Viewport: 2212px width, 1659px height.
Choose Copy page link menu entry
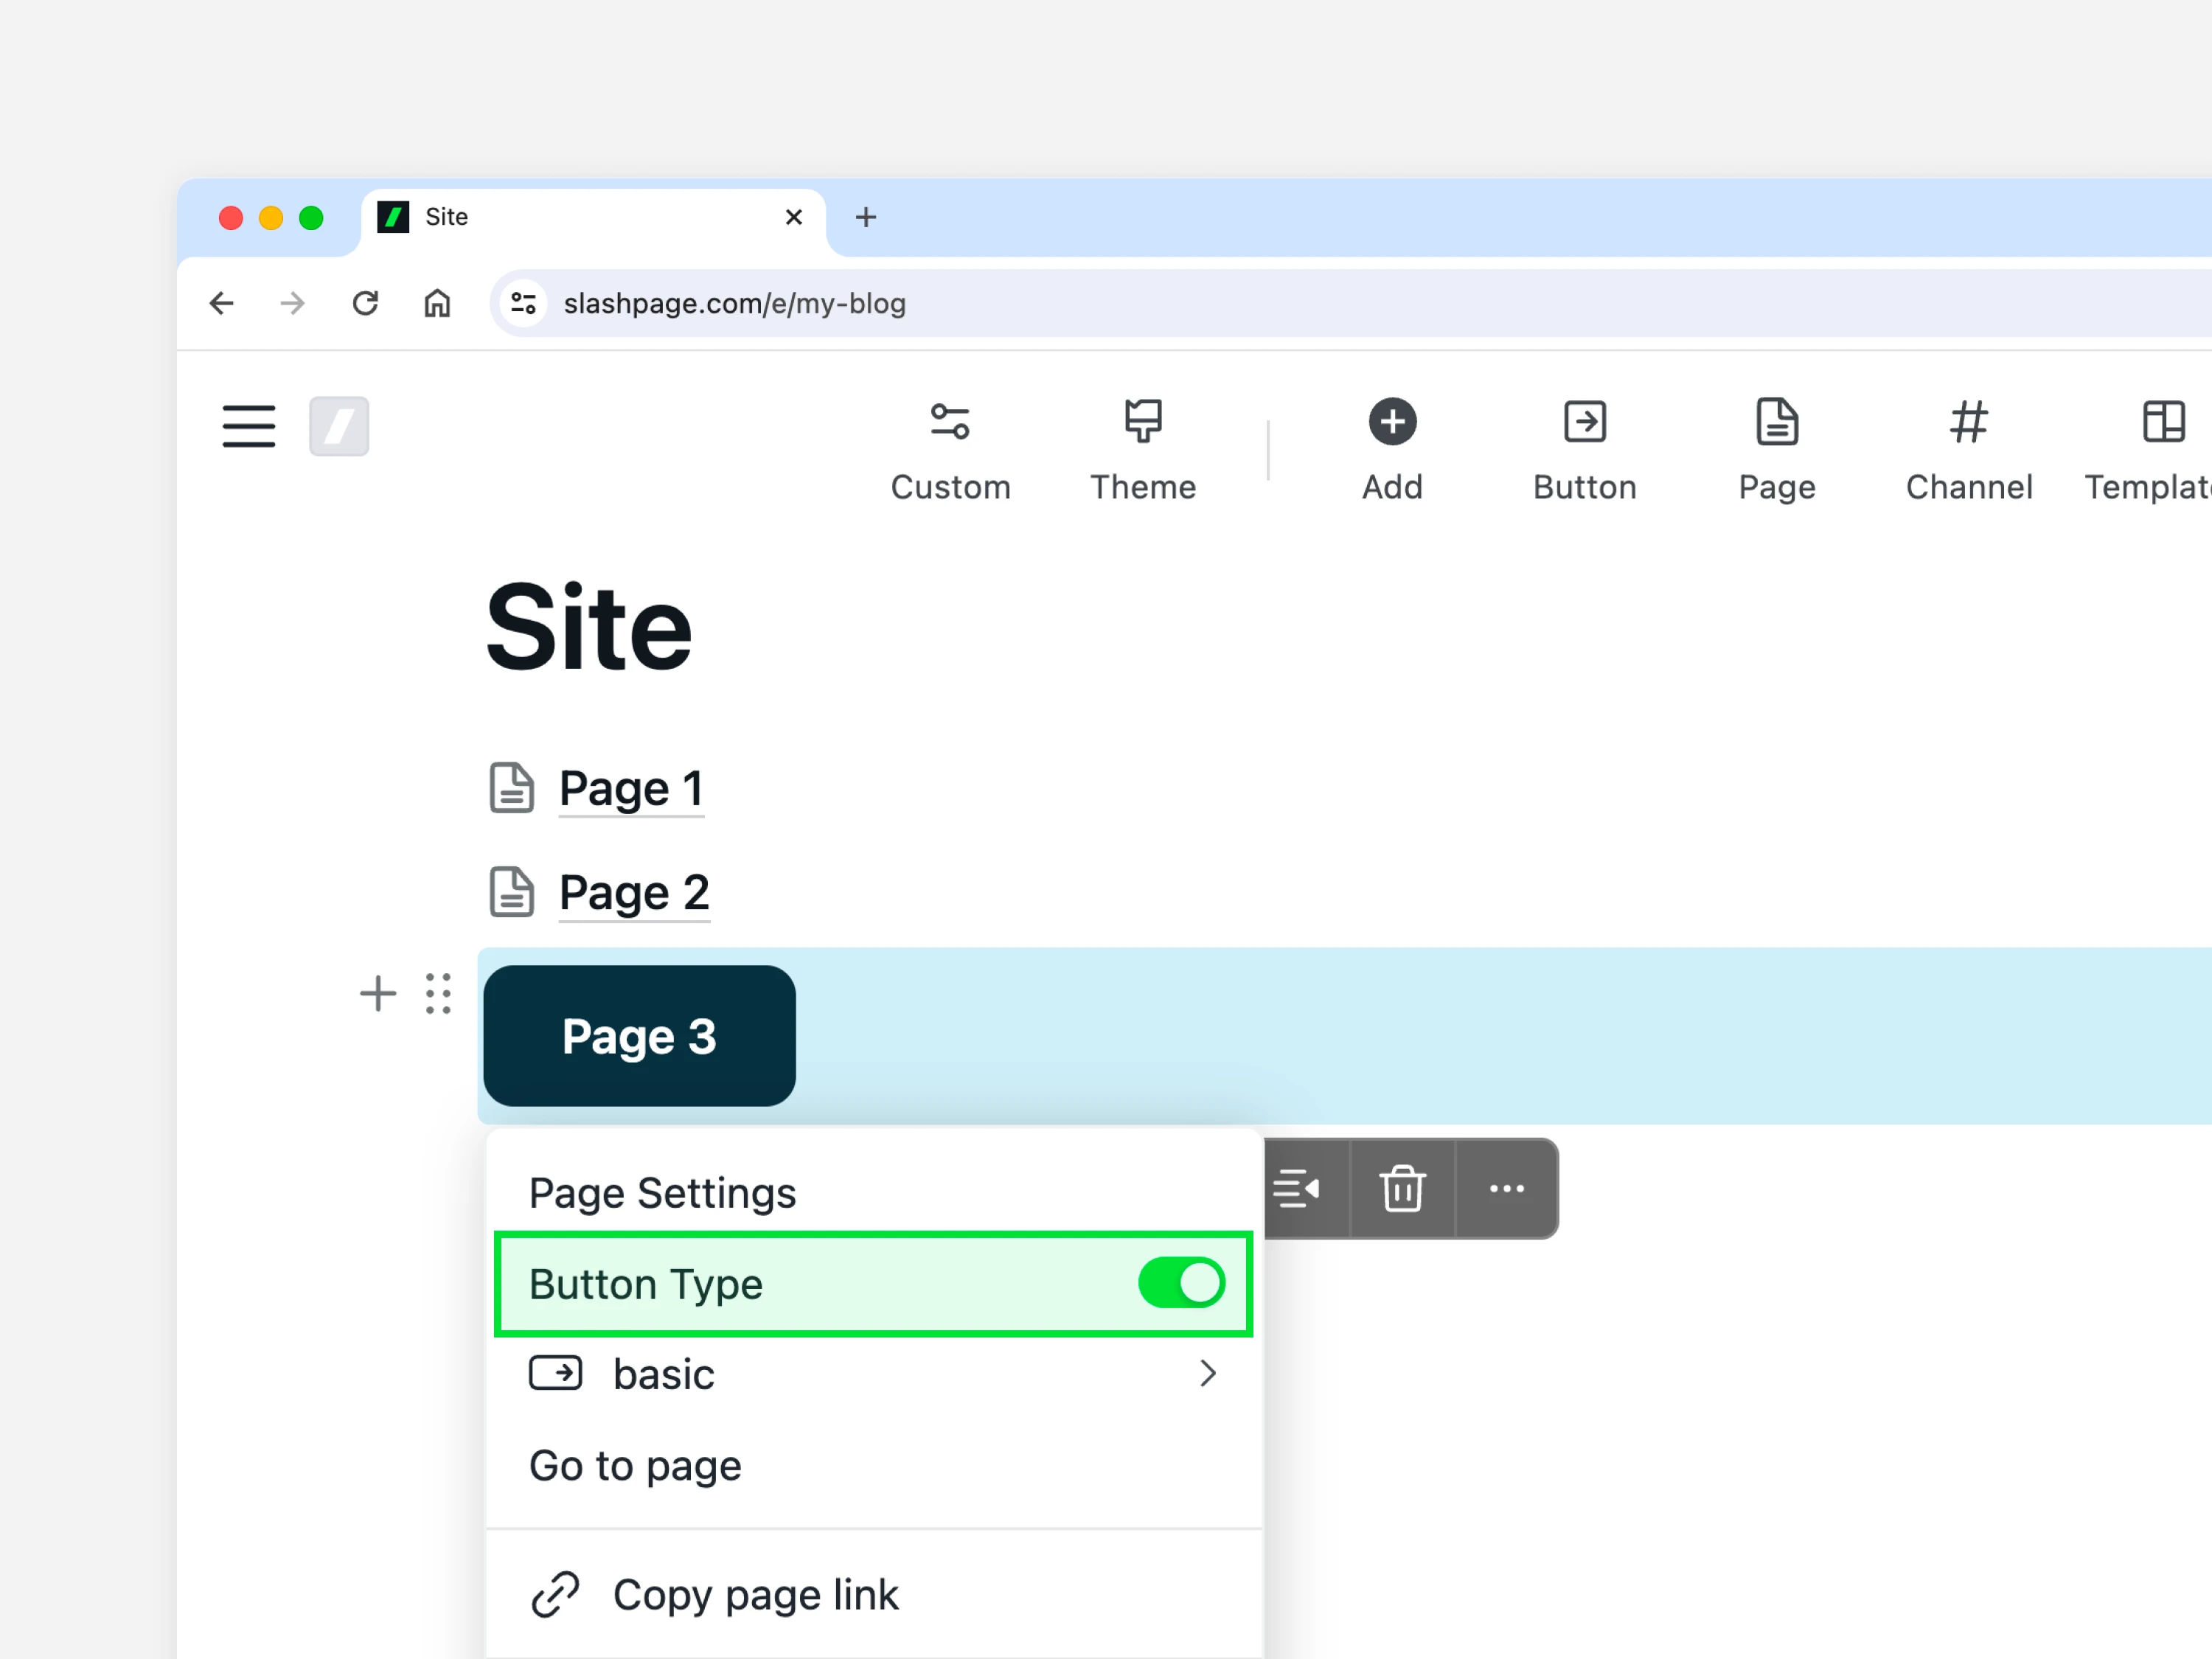click(x=874, y=1594)
